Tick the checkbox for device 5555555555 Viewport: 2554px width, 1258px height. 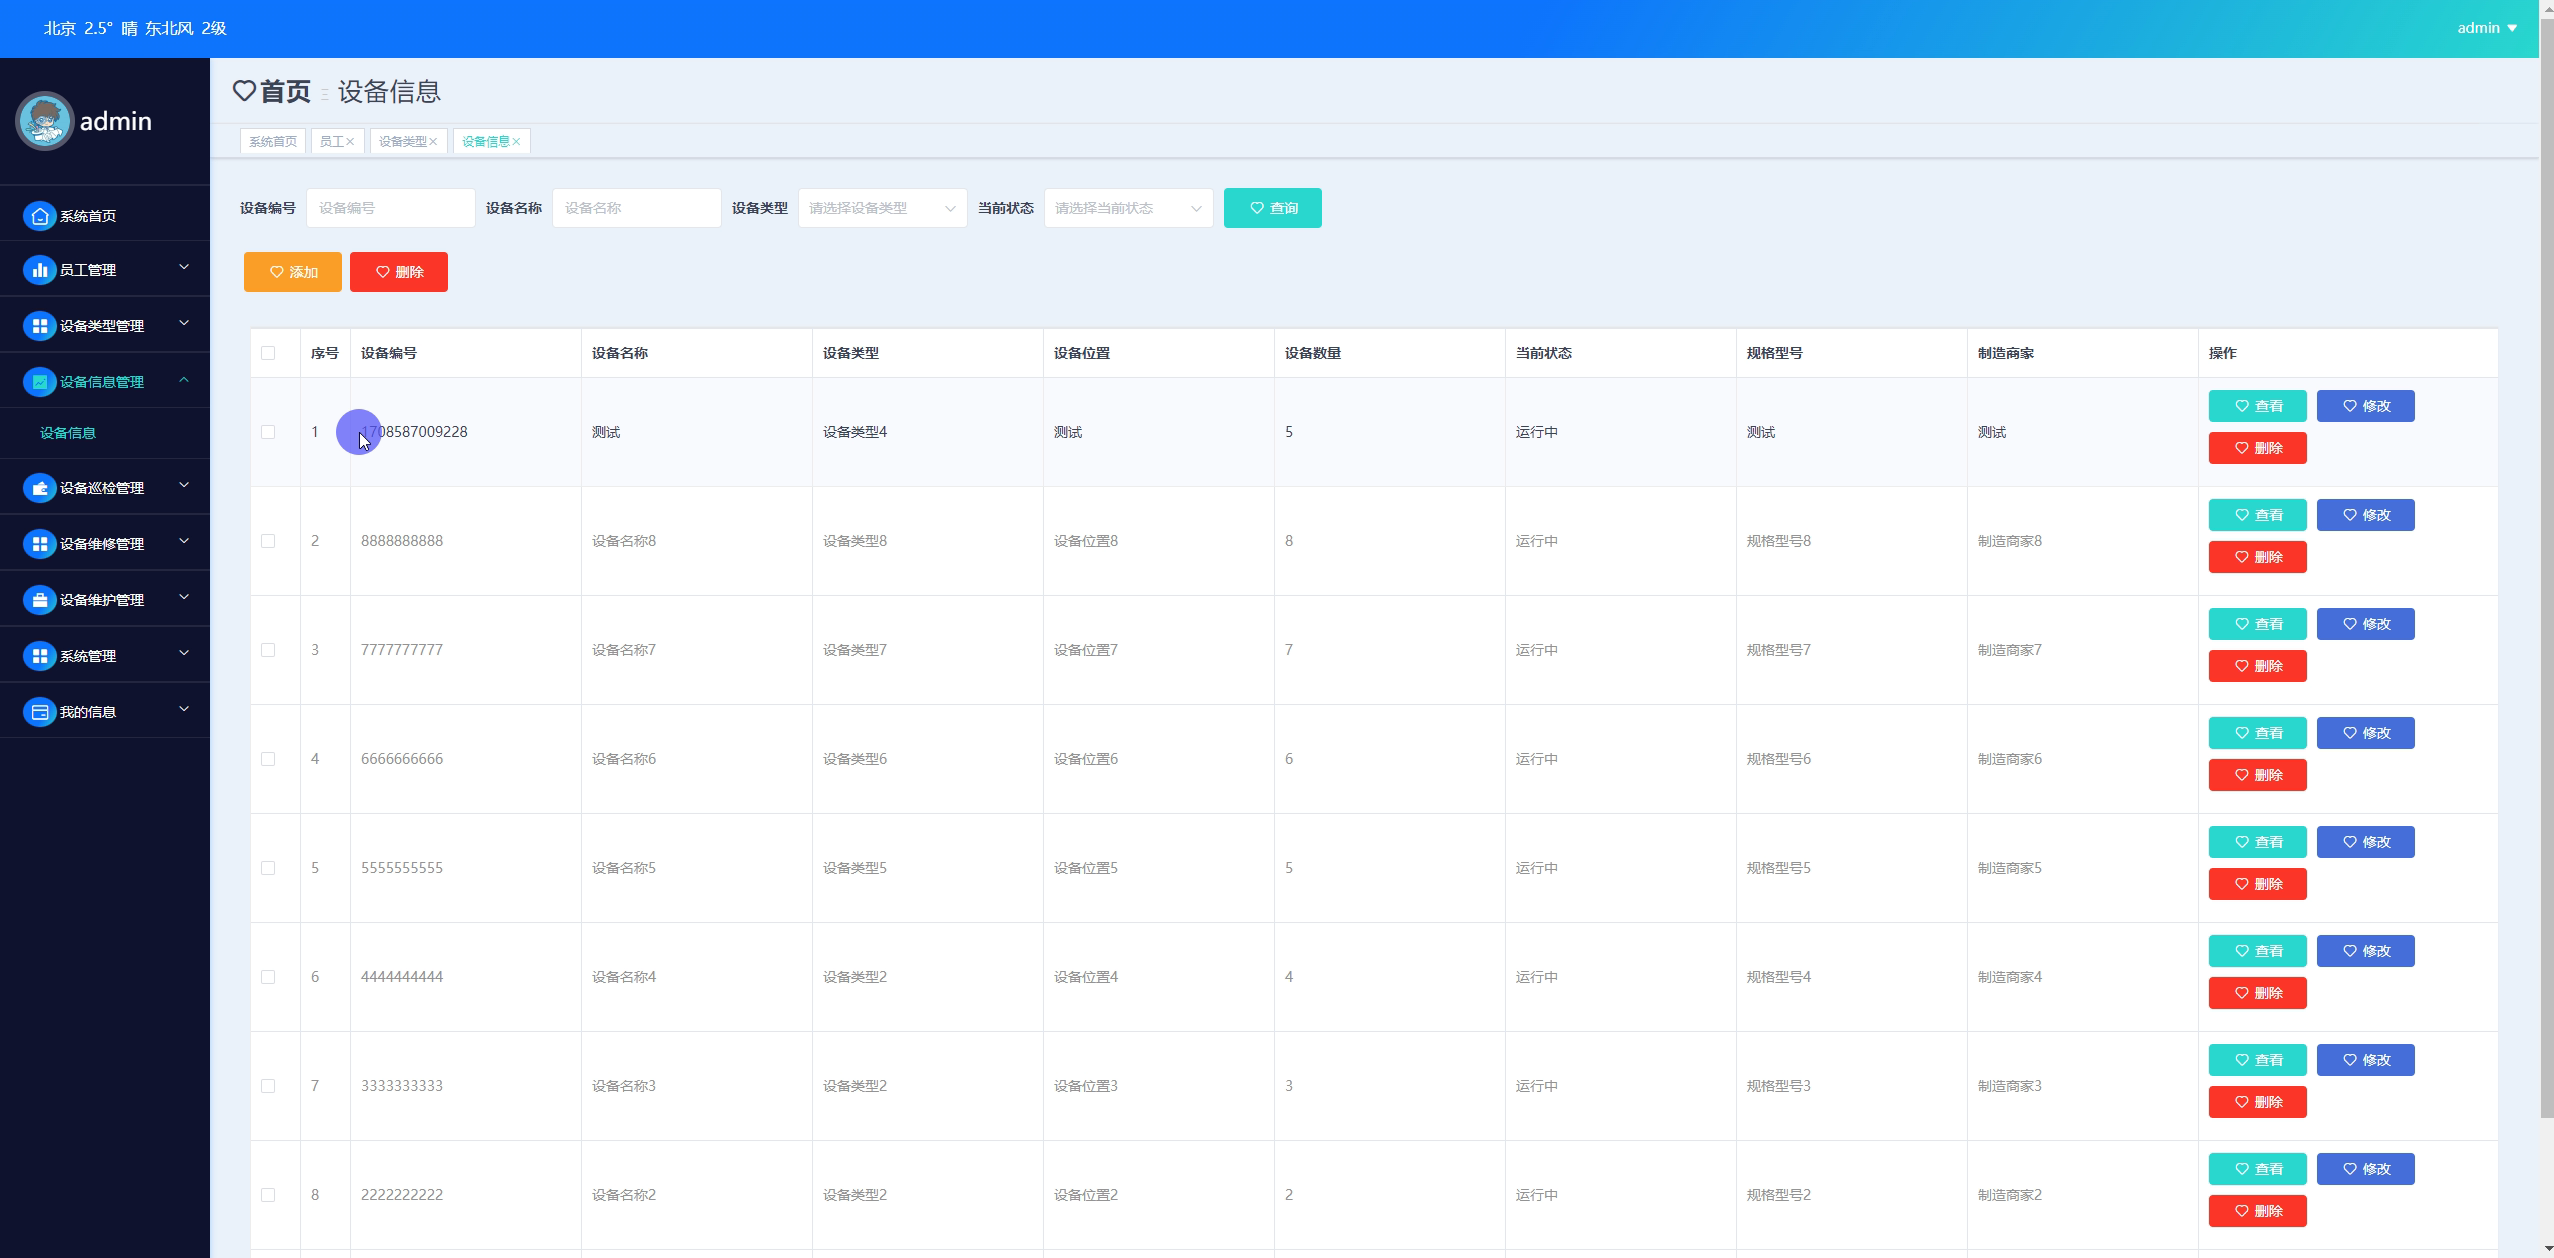click(x=268, y=868)
